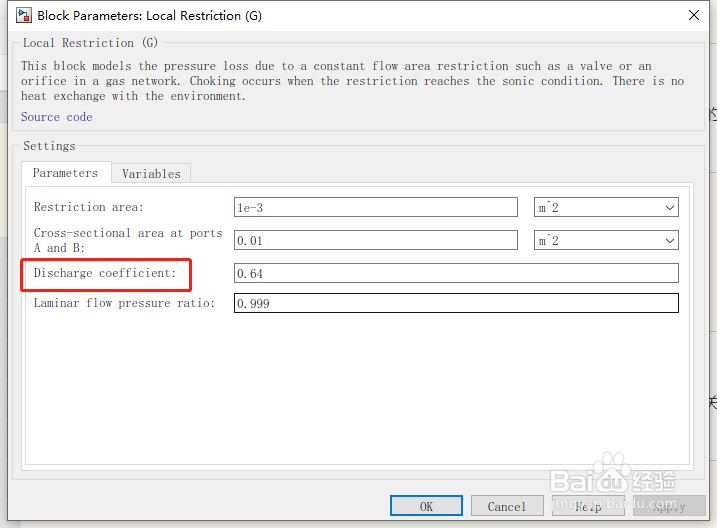Open Restriction area unit dropdown
Screen dimensions: 717x528
coord(606,208)
